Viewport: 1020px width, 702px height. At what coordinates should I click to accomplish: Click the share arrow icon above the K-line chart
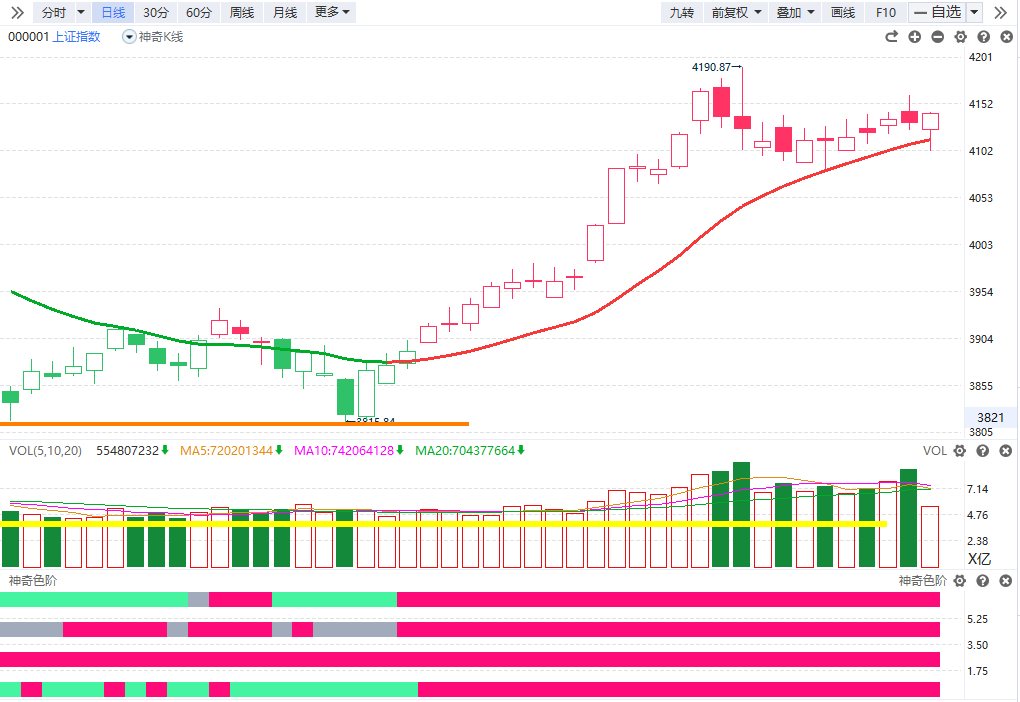click(892, 37)
